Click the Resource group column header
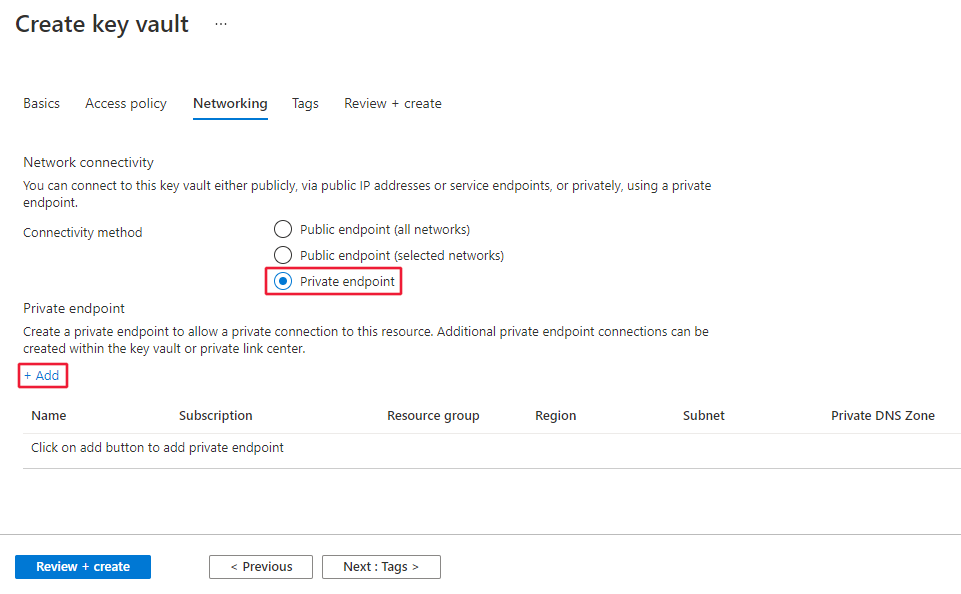 433,415
